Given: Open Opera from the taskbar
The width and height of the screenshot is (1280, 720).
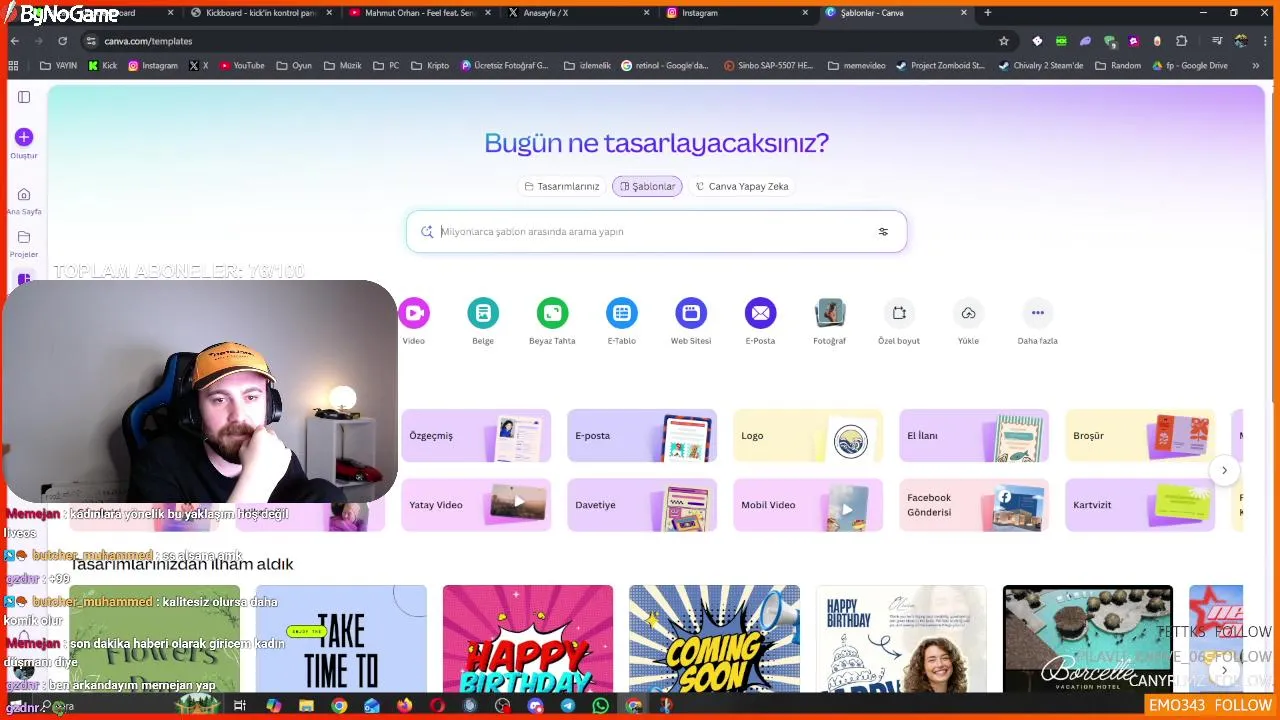Looking at the screenshot, I should (x=437, y=705).
